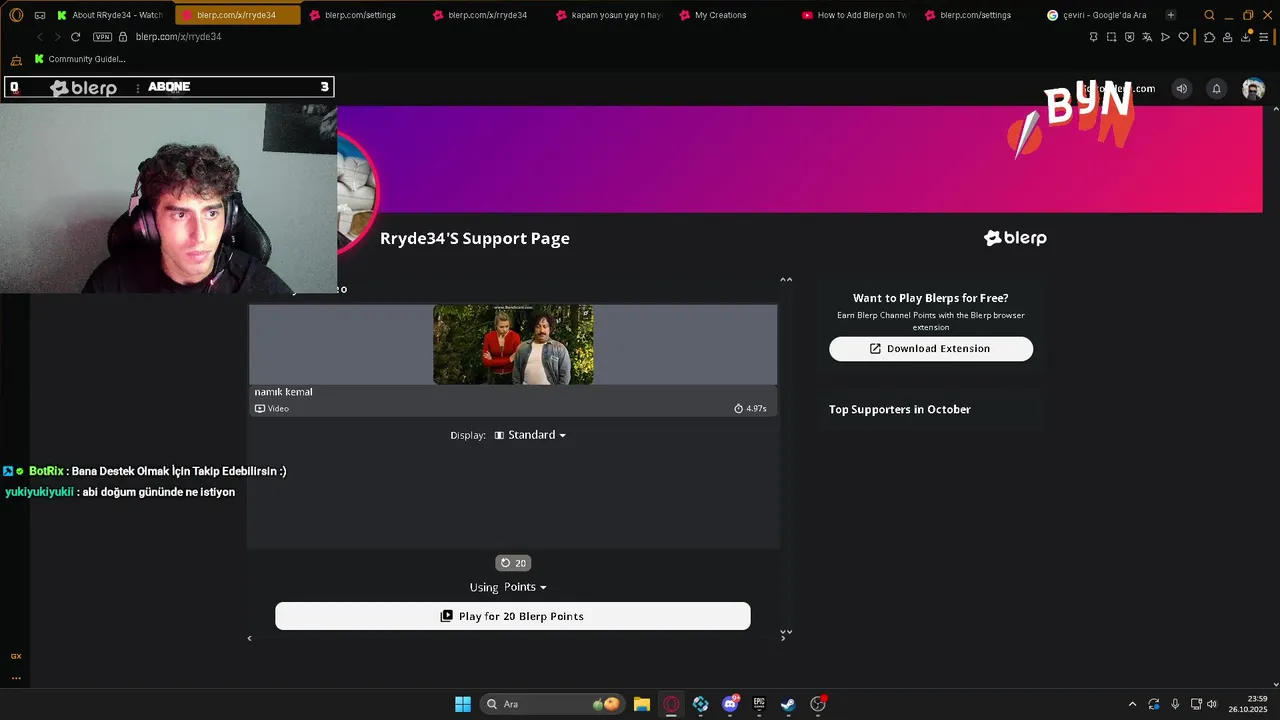Click the send/flow arrow icon in toolbar
Screen dimensions: 1280x720
tap(1165, 37)
